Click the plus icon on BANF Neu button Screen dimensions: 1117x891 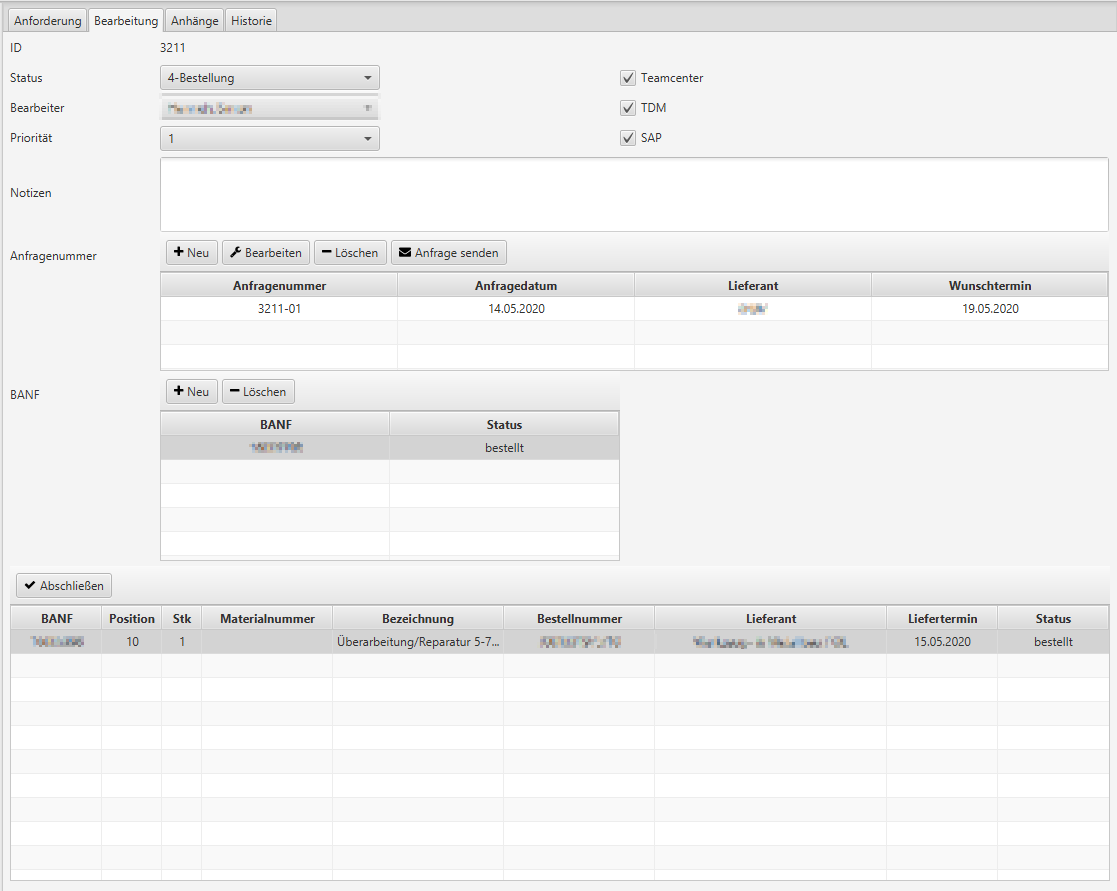[x=178, y=392]
